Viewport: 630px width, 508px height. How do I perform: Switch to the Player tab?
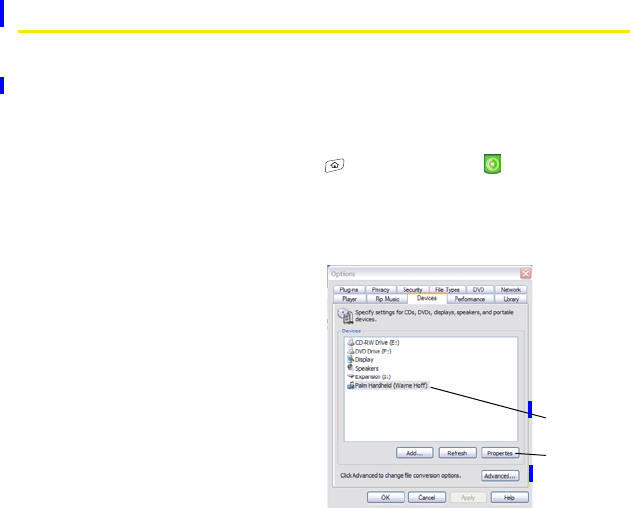click(350, 299)
